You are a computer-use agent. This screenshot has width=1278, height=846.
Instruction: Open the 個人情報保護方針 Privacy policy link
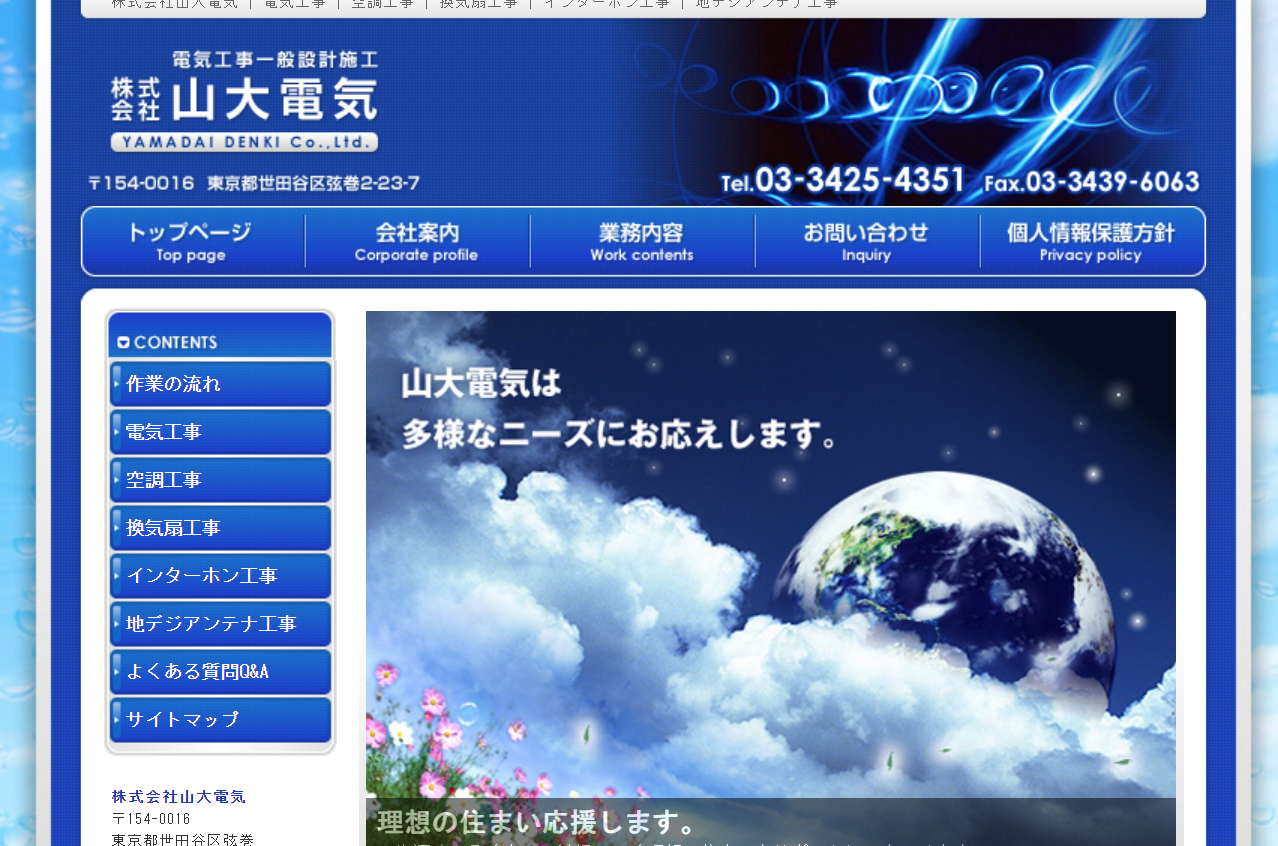coord(1091,241)
